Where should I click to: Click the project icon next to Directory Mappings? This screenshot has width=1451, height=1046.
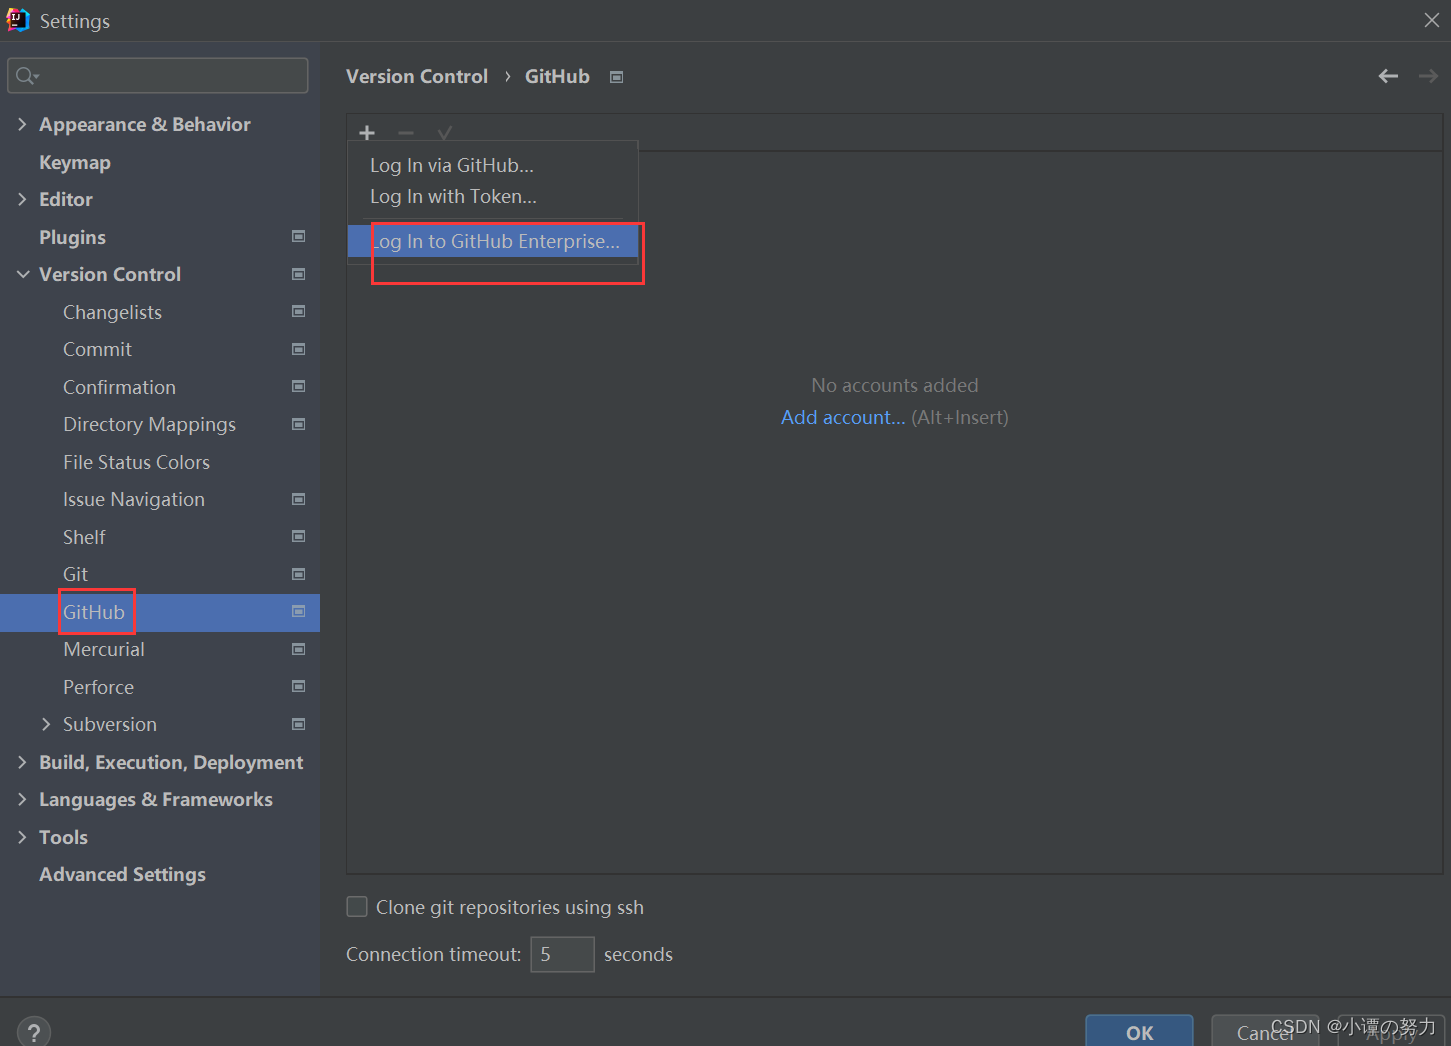coord(298,424)
